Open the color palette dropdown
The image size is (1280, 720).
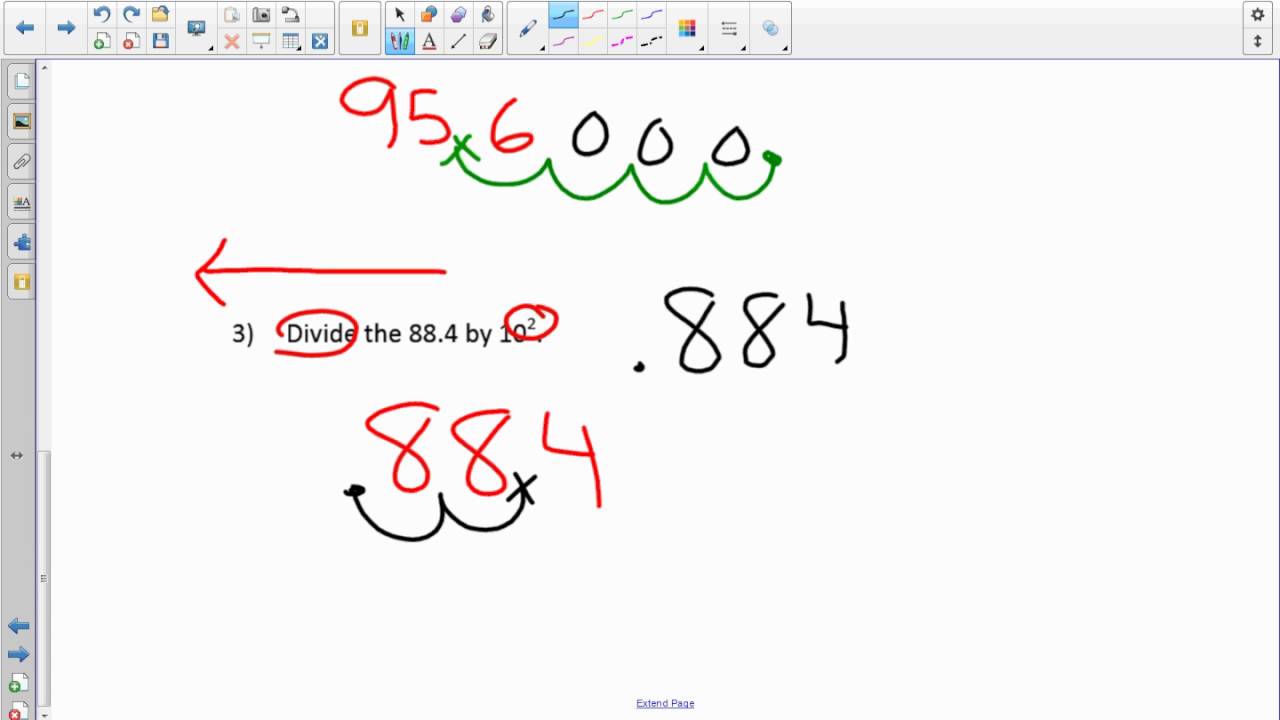coord(688,28)
